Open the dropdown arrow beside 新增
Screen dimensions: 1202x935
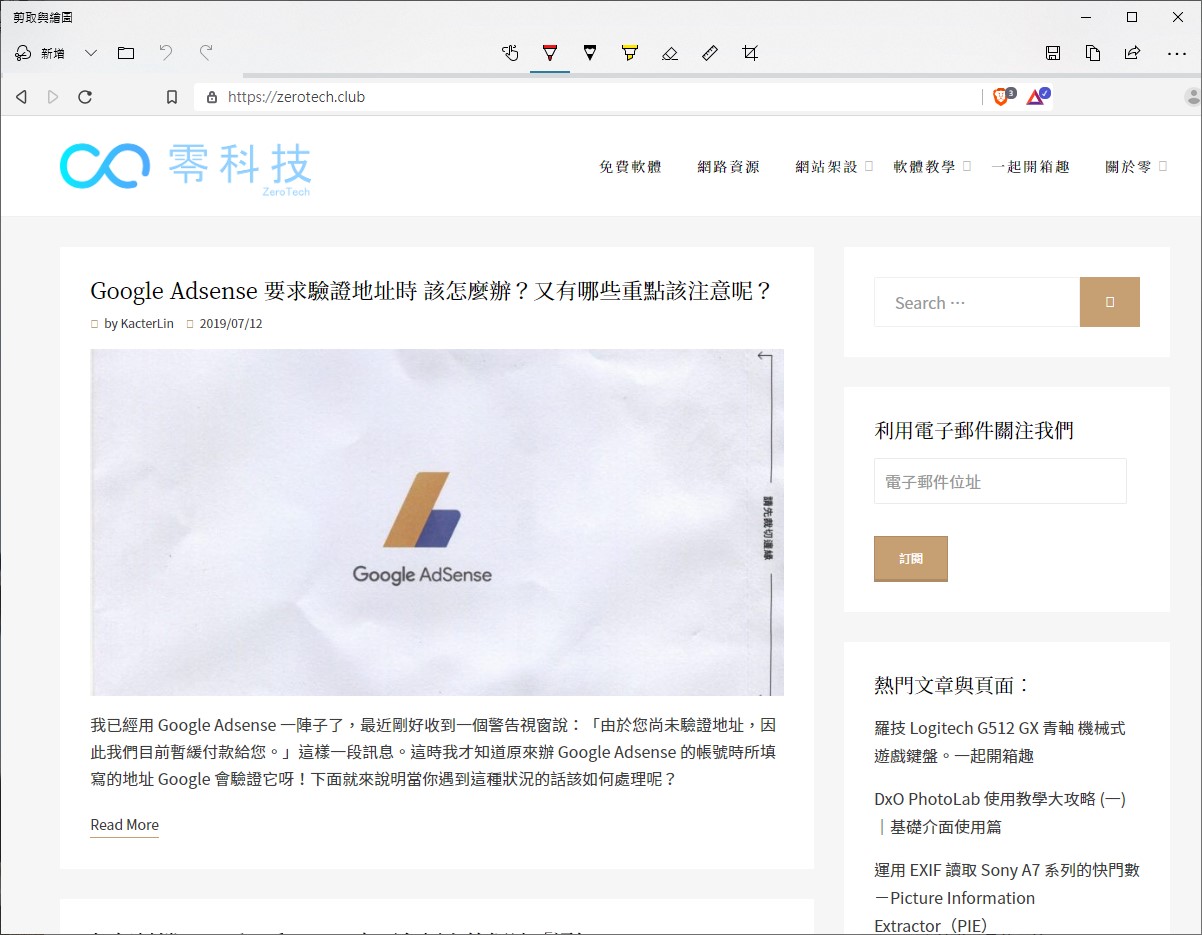pos(91,53)
